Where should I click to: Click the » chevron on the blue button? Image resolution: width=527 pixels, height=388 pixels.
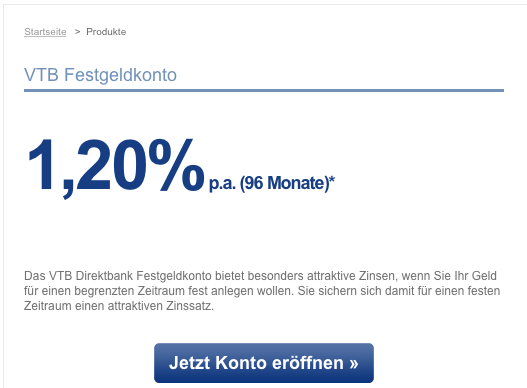coord(354,364)
